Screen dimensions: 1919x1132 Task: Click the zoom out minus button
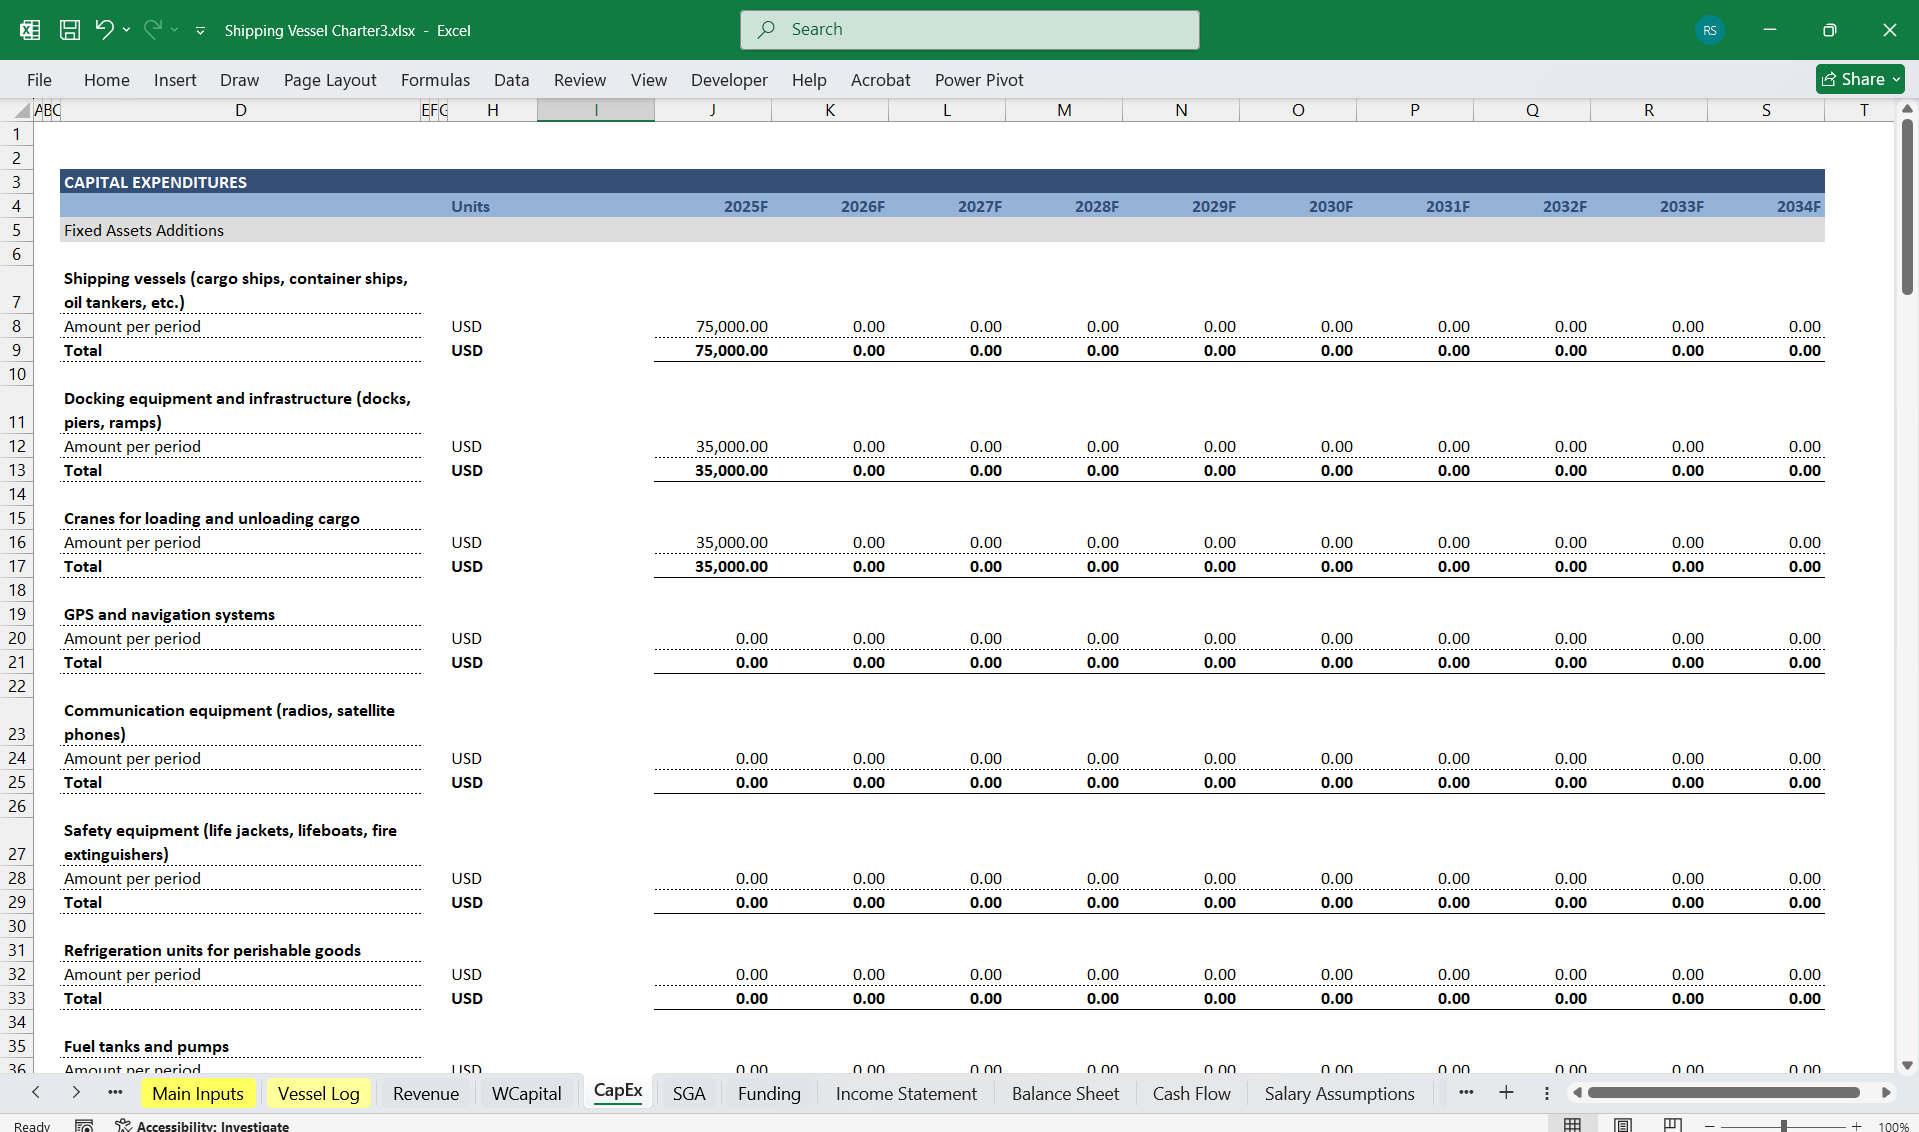pos(1709,1126)
